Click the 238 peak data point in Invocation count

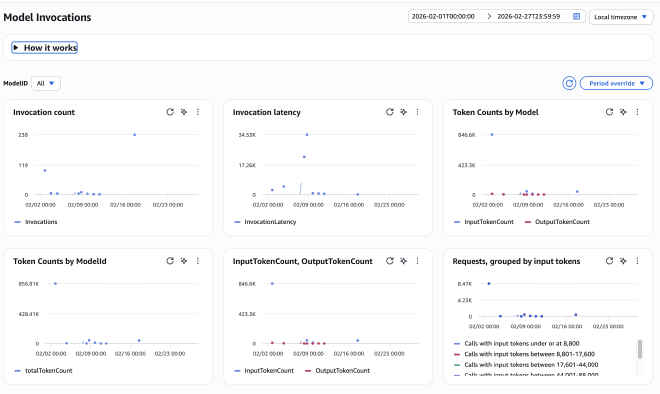(x=134, y=135)
